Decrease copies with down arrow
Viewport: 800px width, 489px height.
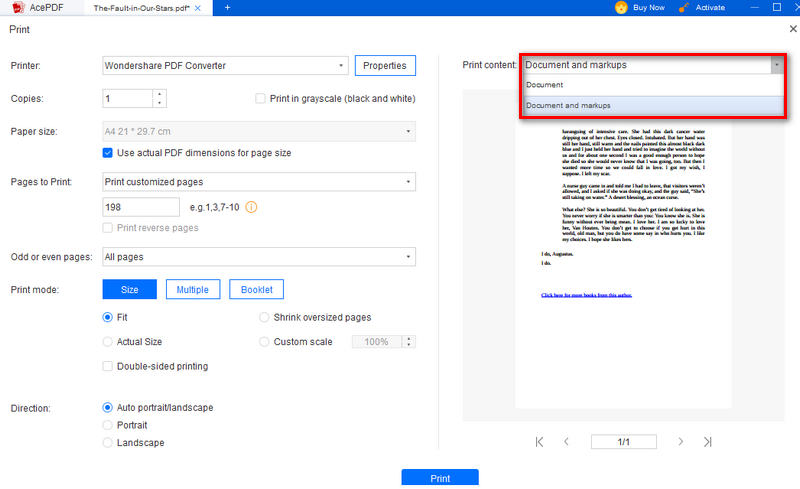[160, 103]
